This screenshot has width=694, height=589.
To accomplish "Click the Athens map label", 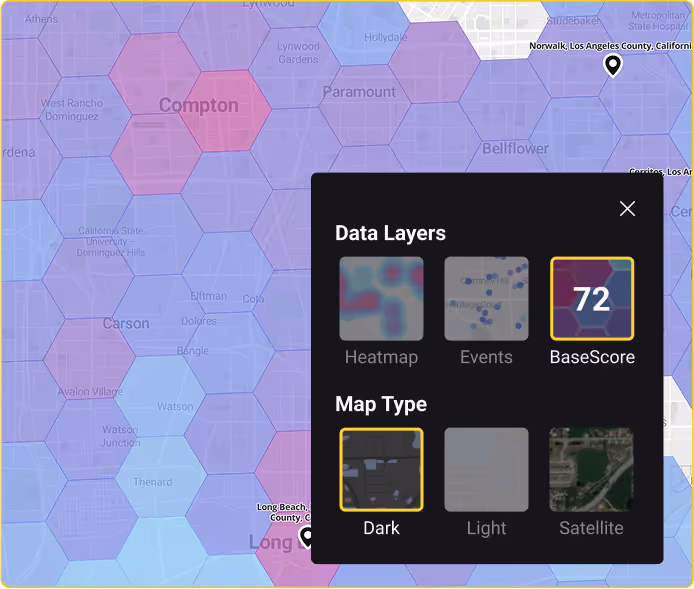I will [41, 19].
